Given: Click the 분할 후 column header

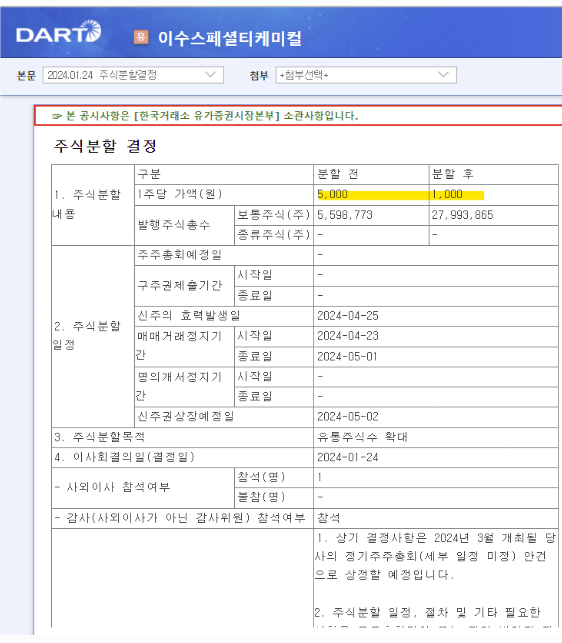Looking at the screenshot, I should click(452, 174).
